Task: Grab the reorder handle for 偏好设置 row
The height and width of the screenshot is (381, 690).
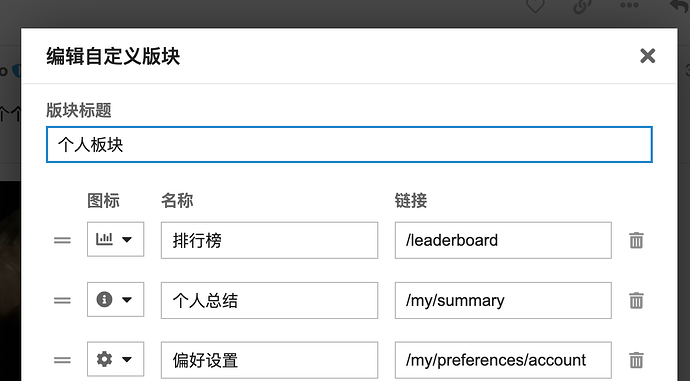Action: coord(62,360)
